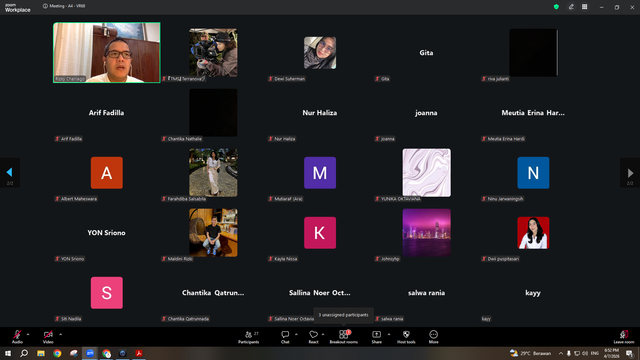Select Chantika Qatrun... tile name

pyautogui.click(x=213, y=293)
